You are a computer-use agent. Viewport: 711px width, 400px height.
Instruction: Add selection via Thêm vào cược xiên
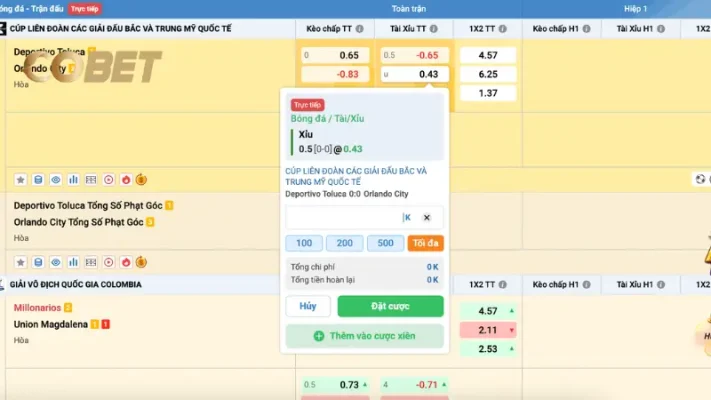(x=365, y=336)
